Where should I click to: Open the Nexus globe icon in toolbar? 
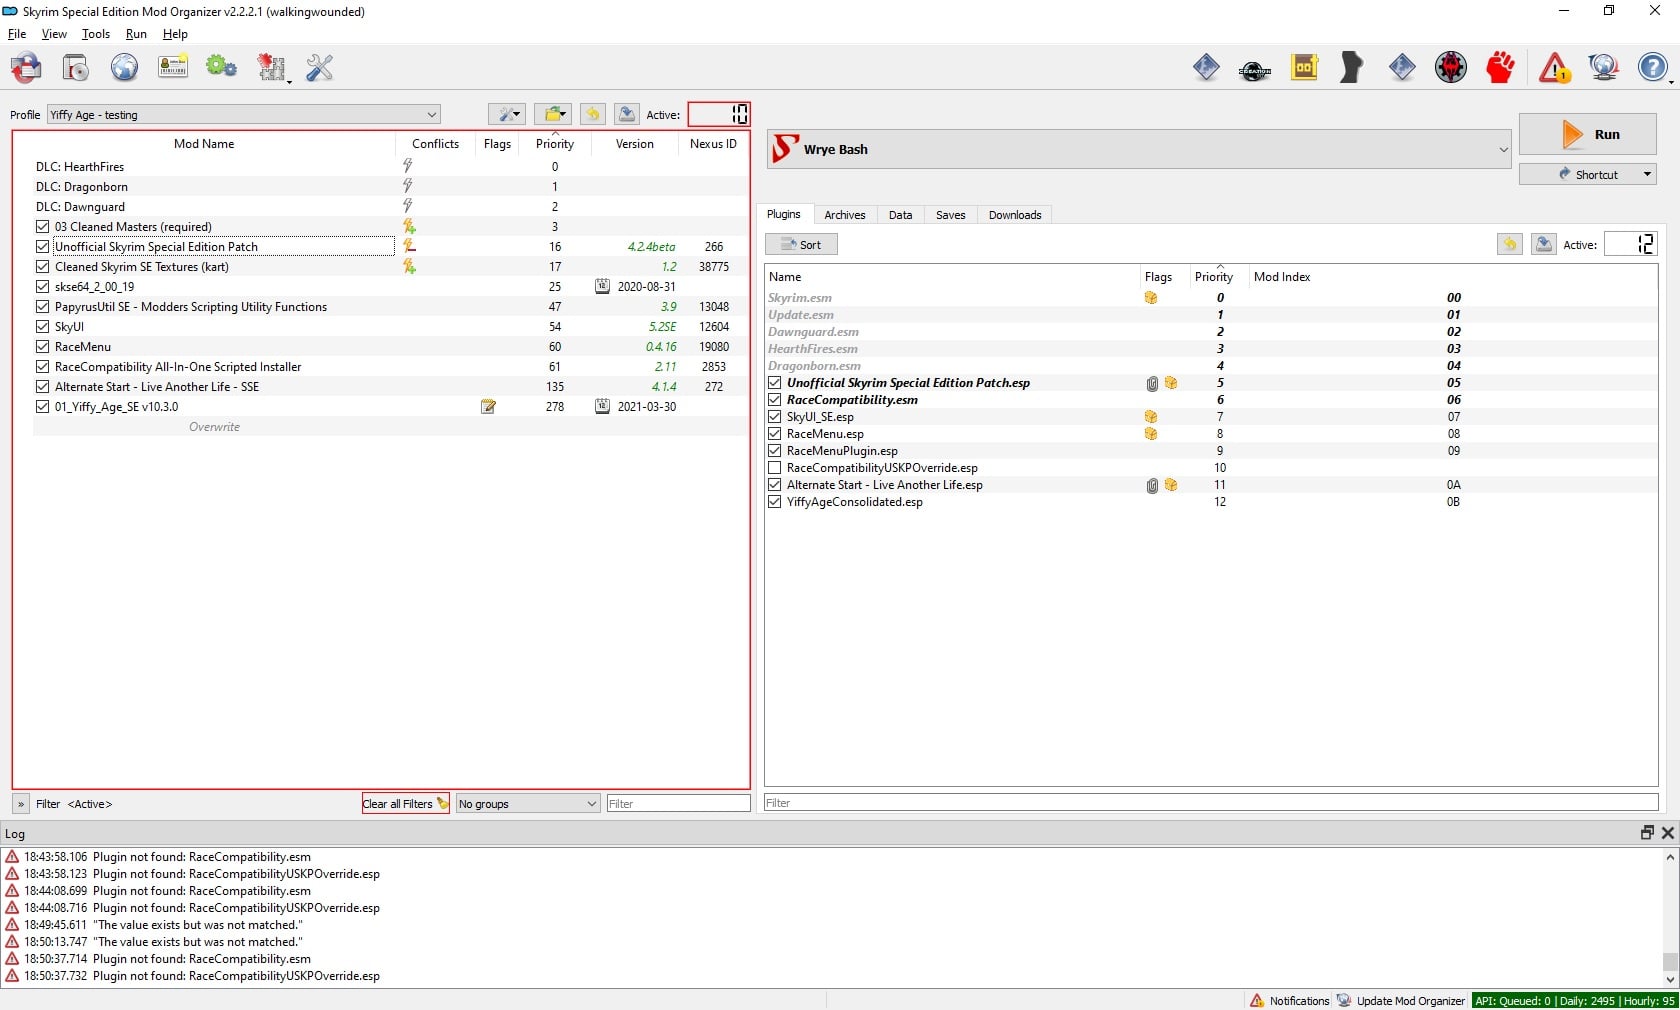pos(124,68)
